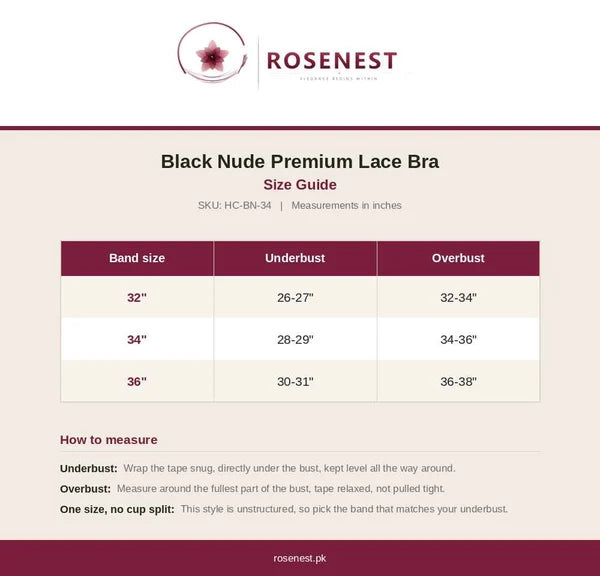
Task: Click the 28-29" underbust value
Action: (x=295, y=339)
